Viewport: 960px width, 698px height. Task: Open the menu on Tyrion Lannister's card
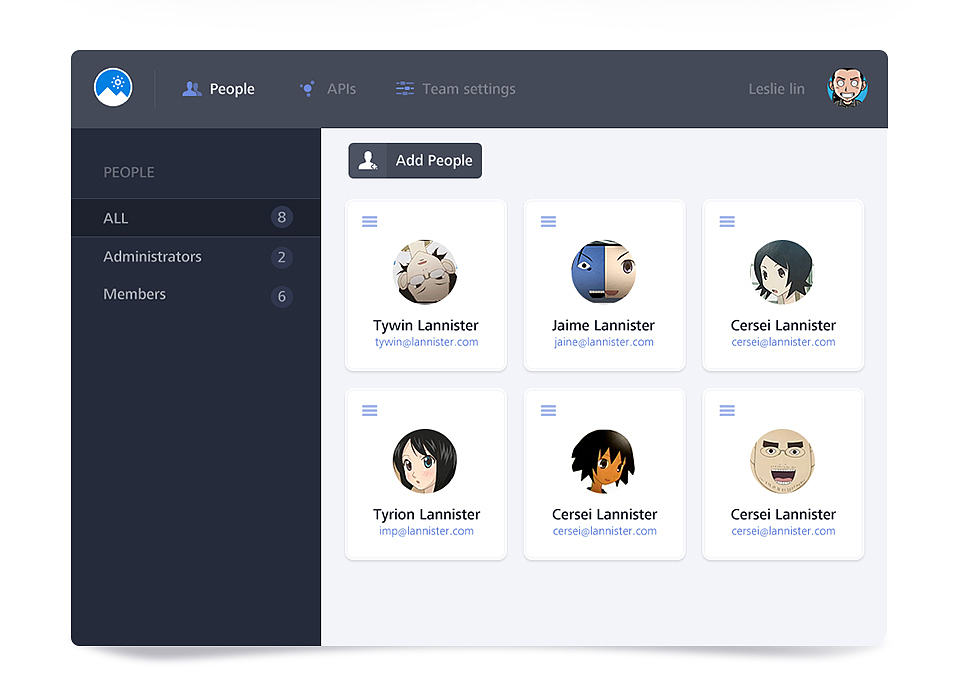point(370,410)
